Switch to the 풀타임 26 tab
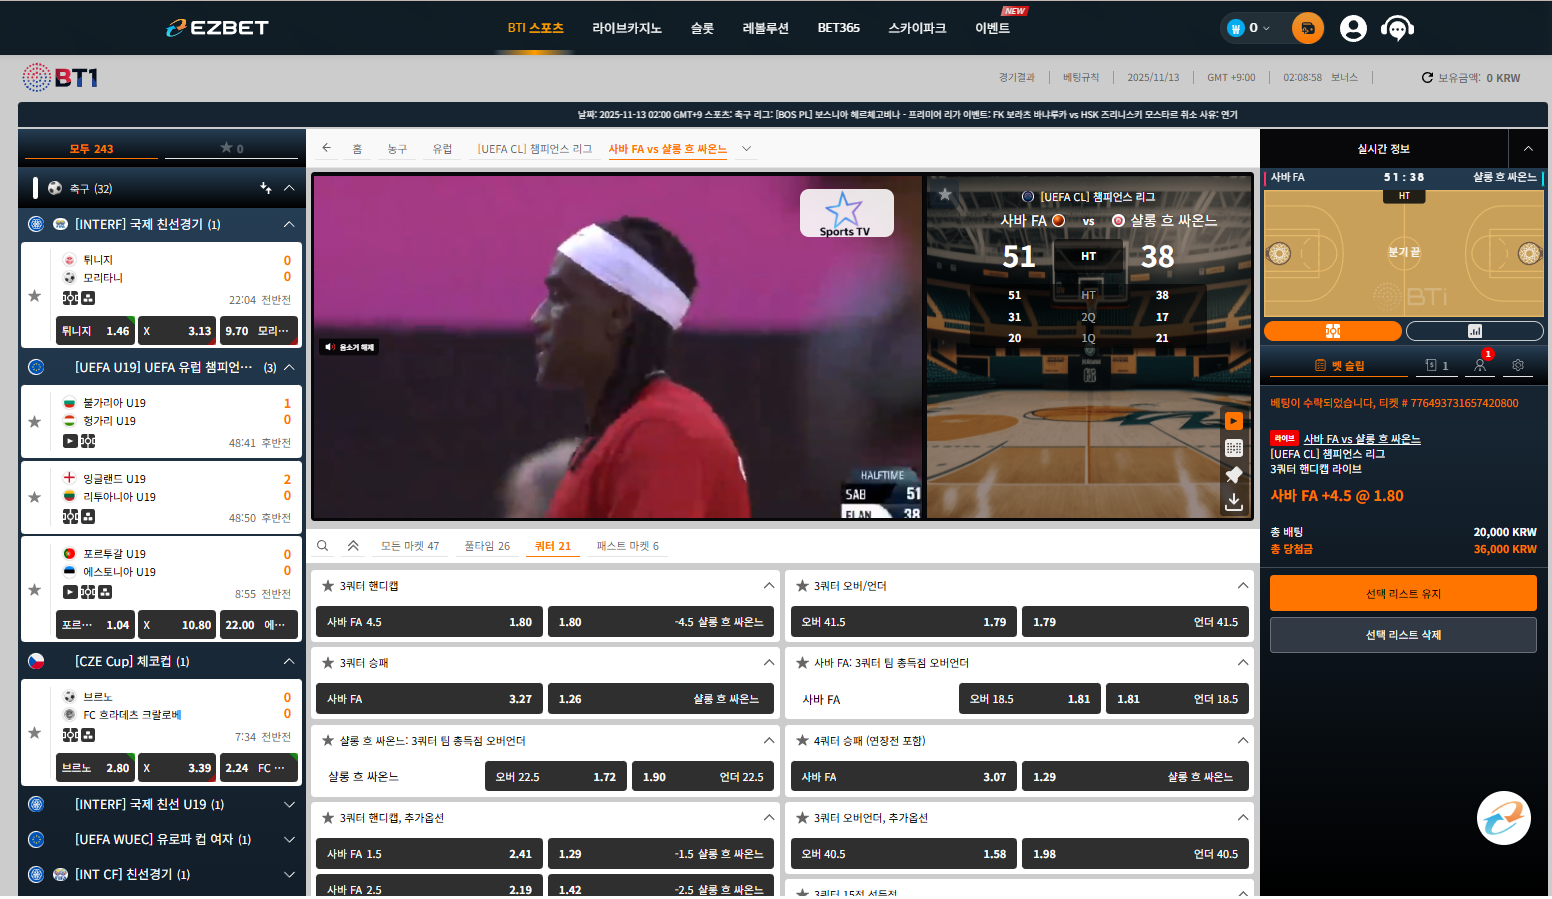 pyautogui.click(x=487, y=546)
